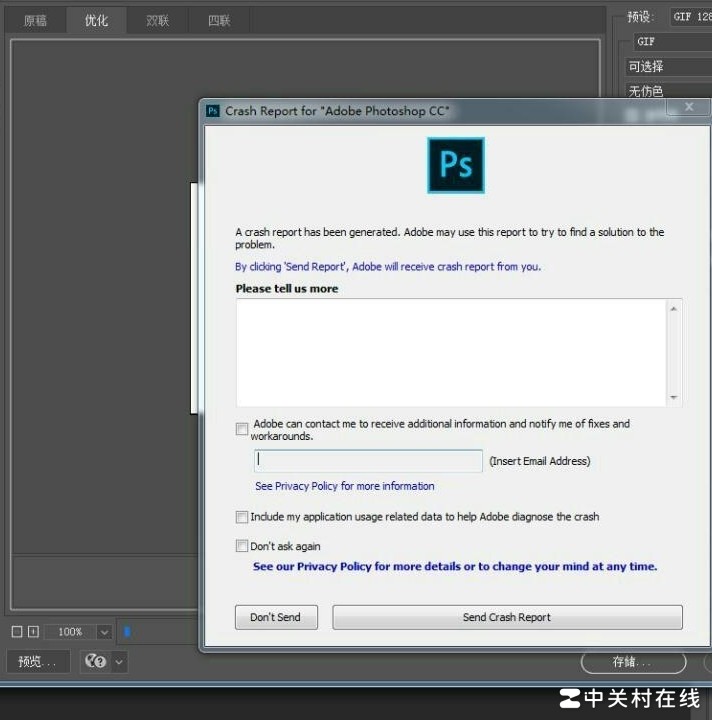Click the small Ps icon in the title bar
The image size is (712, 720).
coord(212,111)
